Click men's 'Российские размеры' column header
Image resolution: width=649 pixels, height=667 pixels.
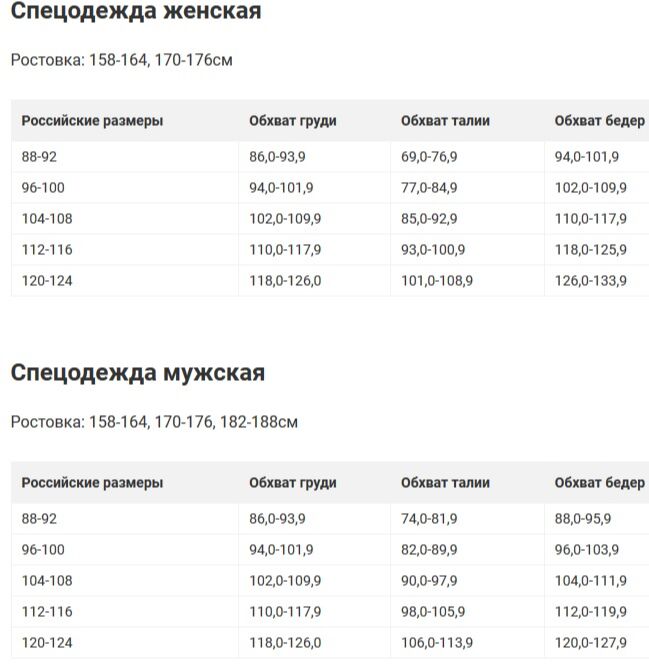click(x=92, y=483)
